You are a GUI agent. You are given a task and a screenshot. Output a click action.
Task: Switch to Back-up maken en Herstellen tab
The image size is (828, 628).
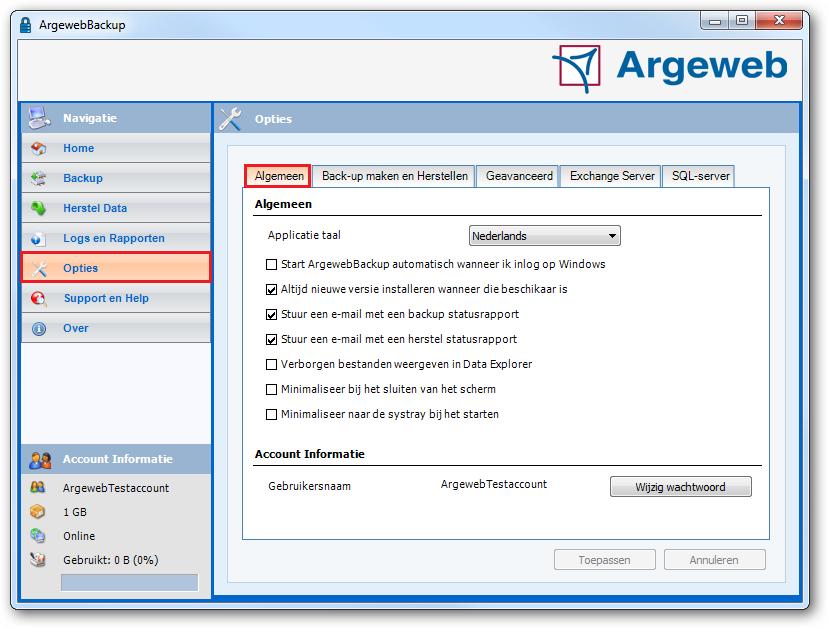(x=394, y=176)
